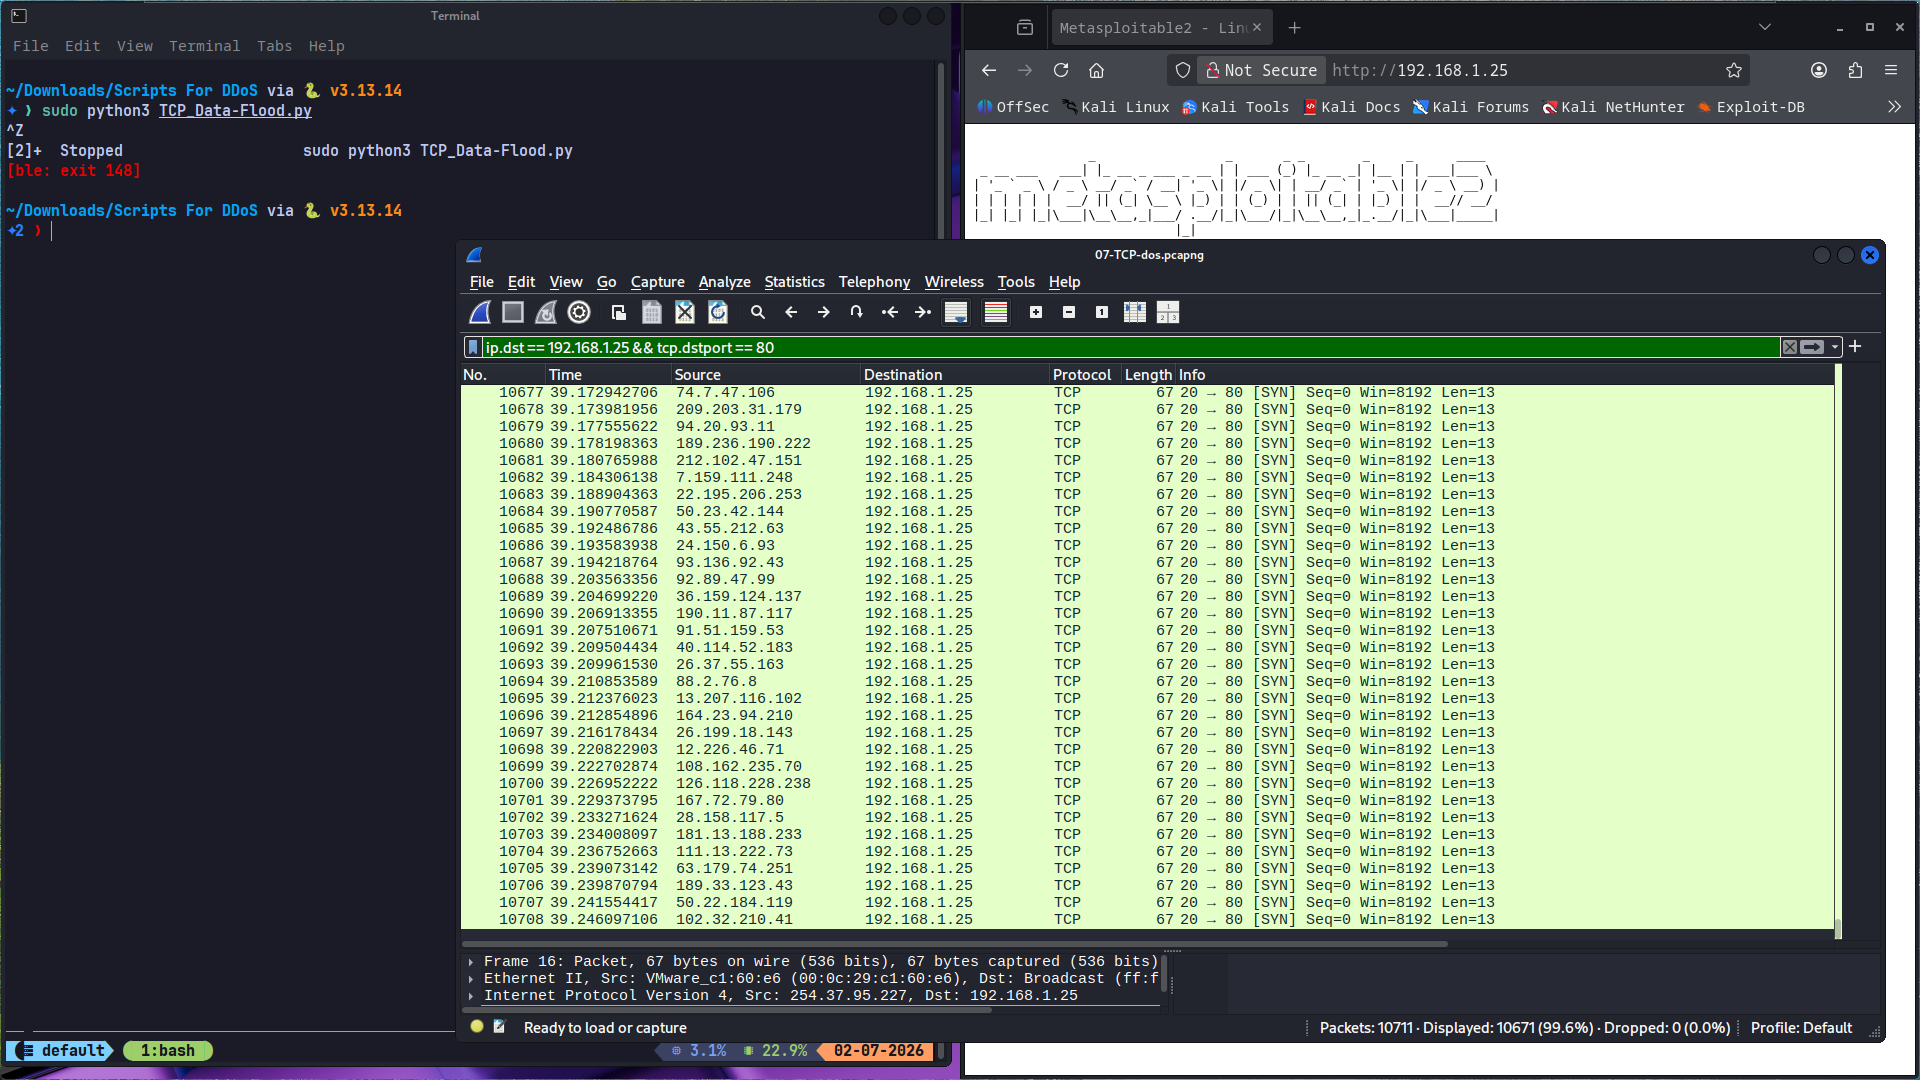This screenshot has width=1920, height=1080.
Task: Open the Analyze menu in Wireshark
Action: tap(724, 282)
